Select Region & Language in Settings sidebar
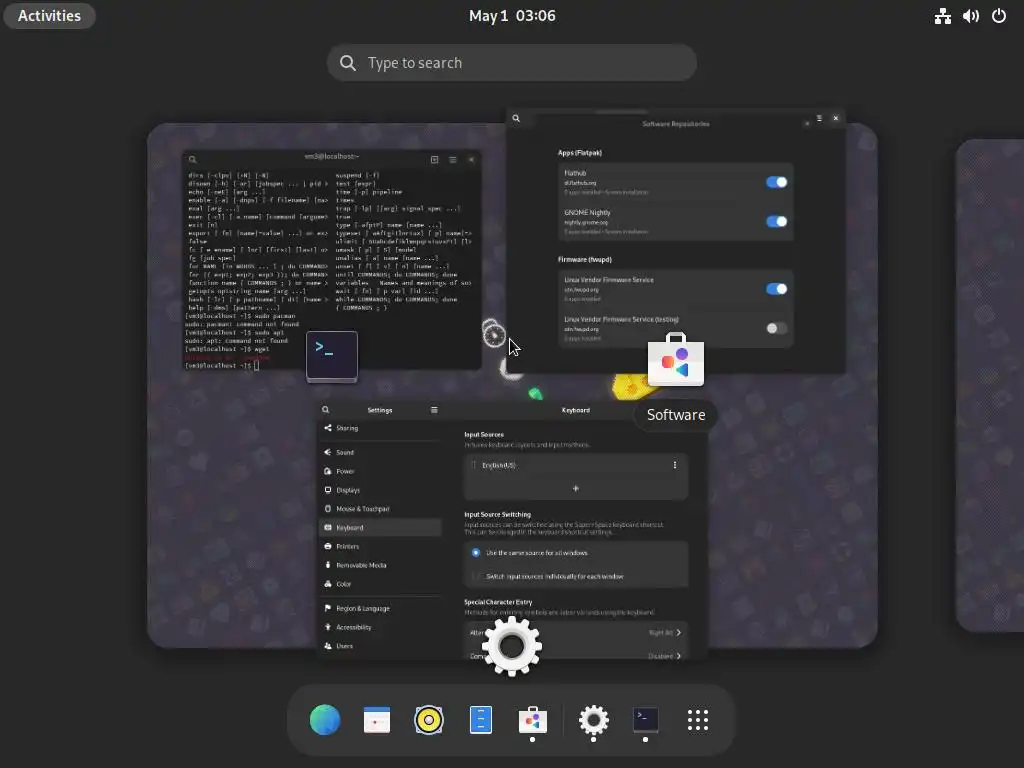Viewport: 1024px width, 768px height. click(380, 608)
